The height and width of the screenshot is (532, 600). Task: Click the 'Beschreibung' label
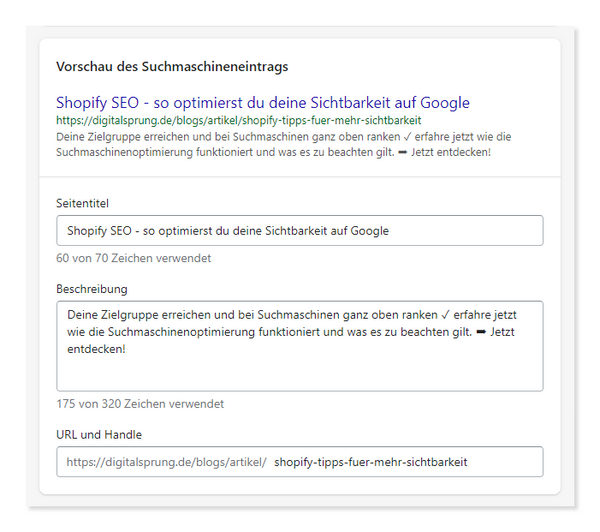point(92,289)
